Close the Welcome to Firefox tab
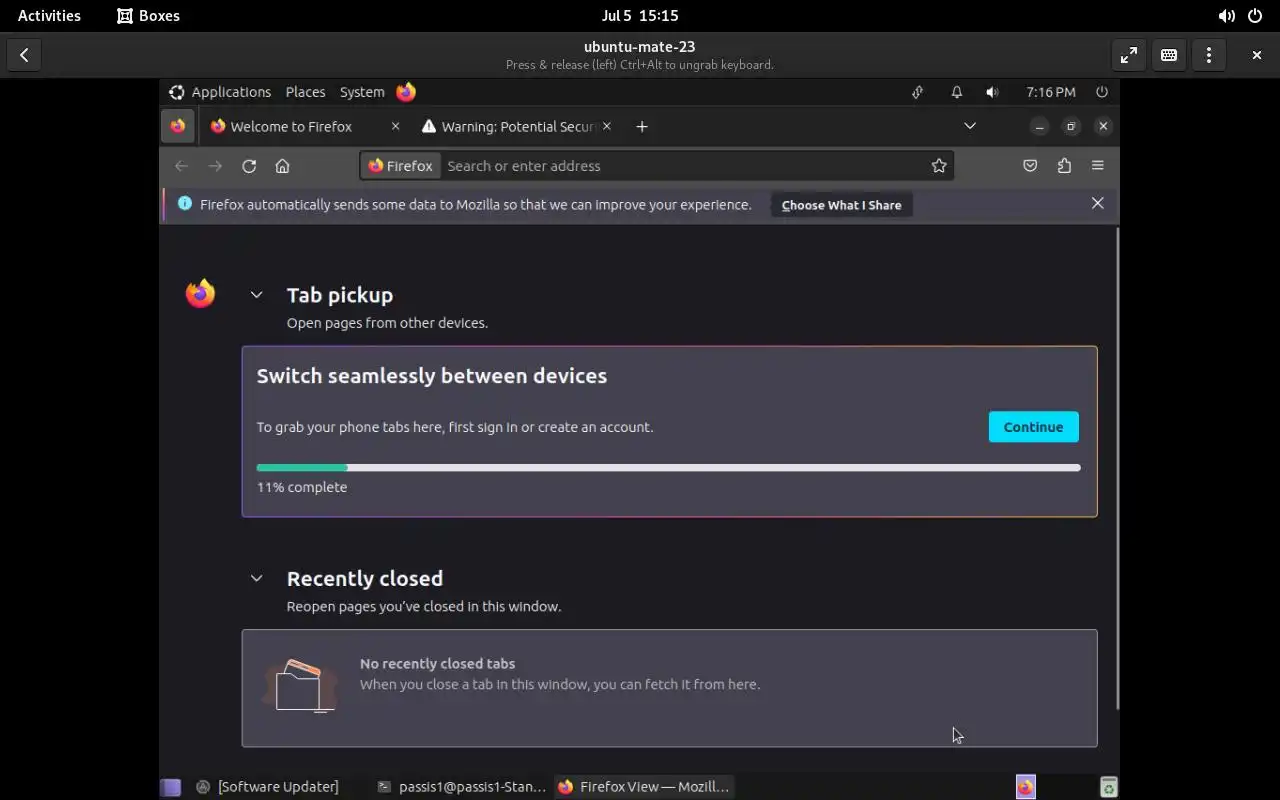This screenshot has width=1280, height=800. [x=395, y=126]
